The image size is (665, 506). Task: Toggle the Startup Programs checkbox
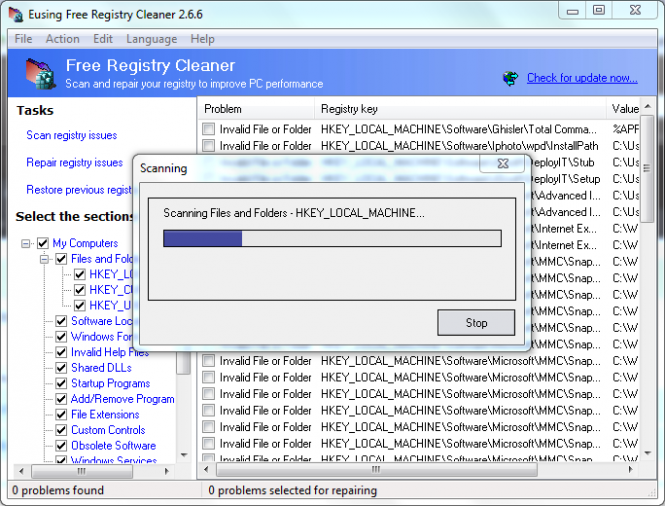point(61,383)
